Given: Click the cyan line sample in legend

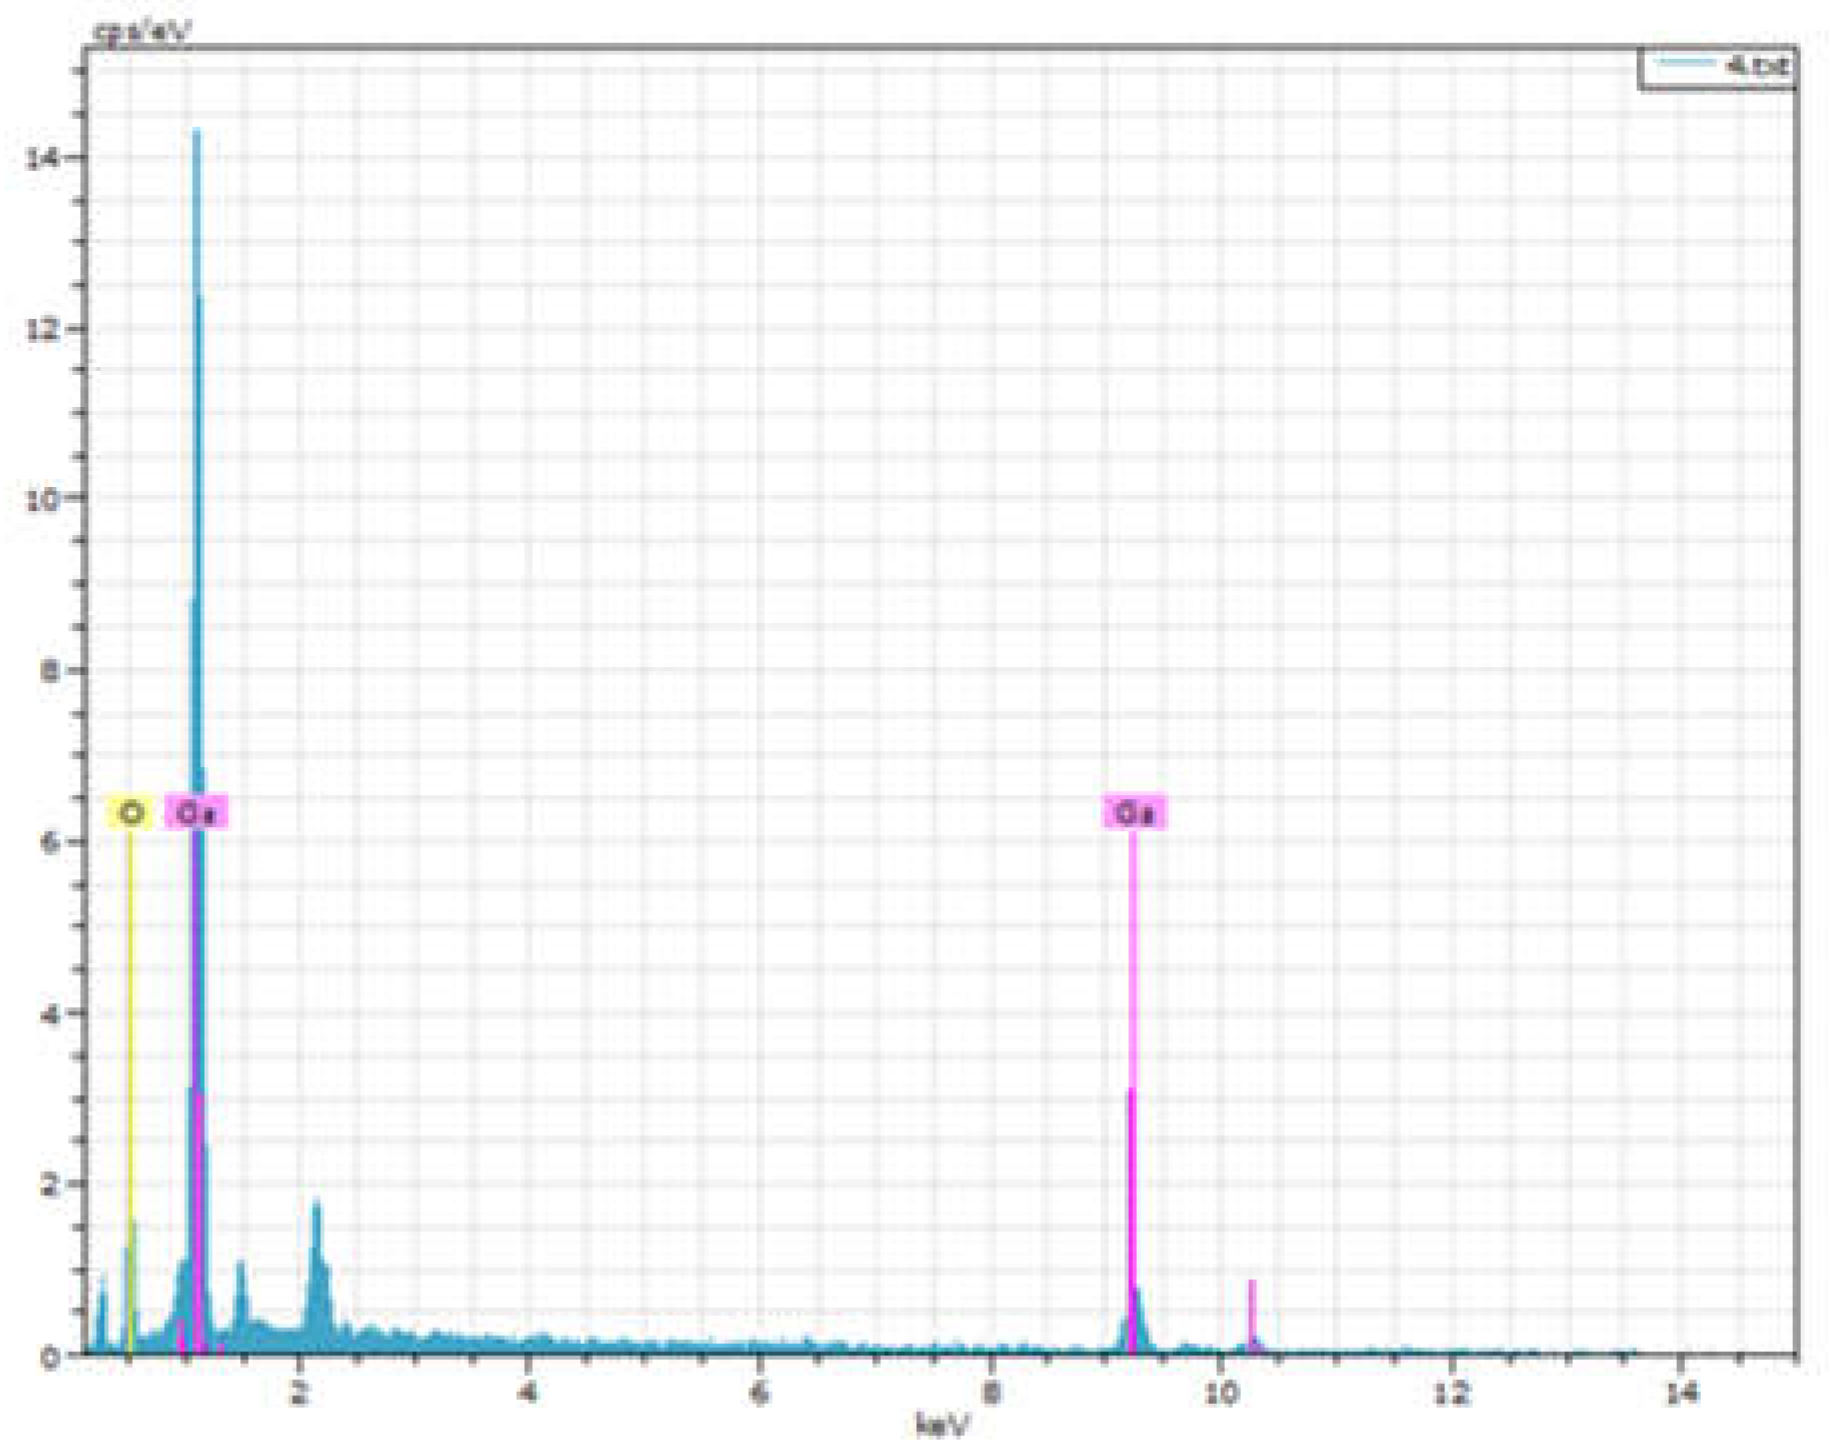Looking at the screenshot, I should [x=1685, y=65].
